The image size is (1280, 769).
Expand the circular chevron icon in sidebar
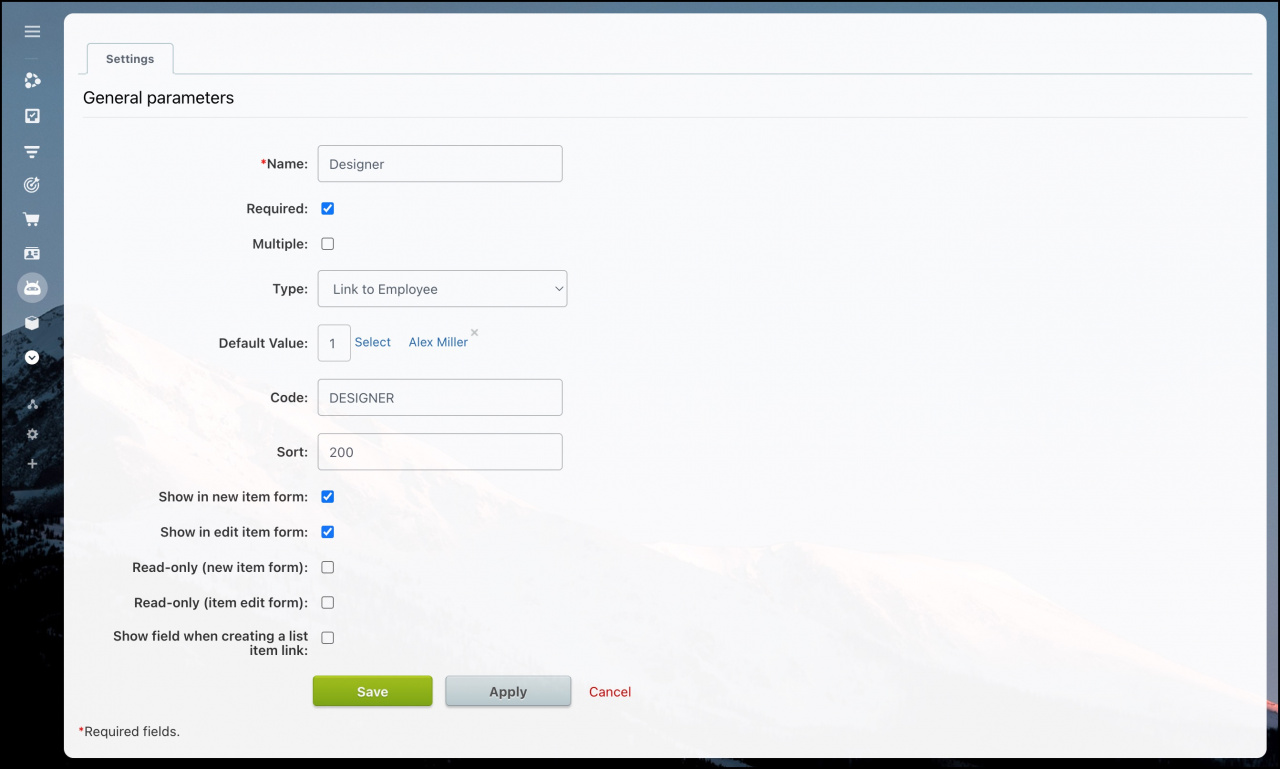click(x=32, y=357)
